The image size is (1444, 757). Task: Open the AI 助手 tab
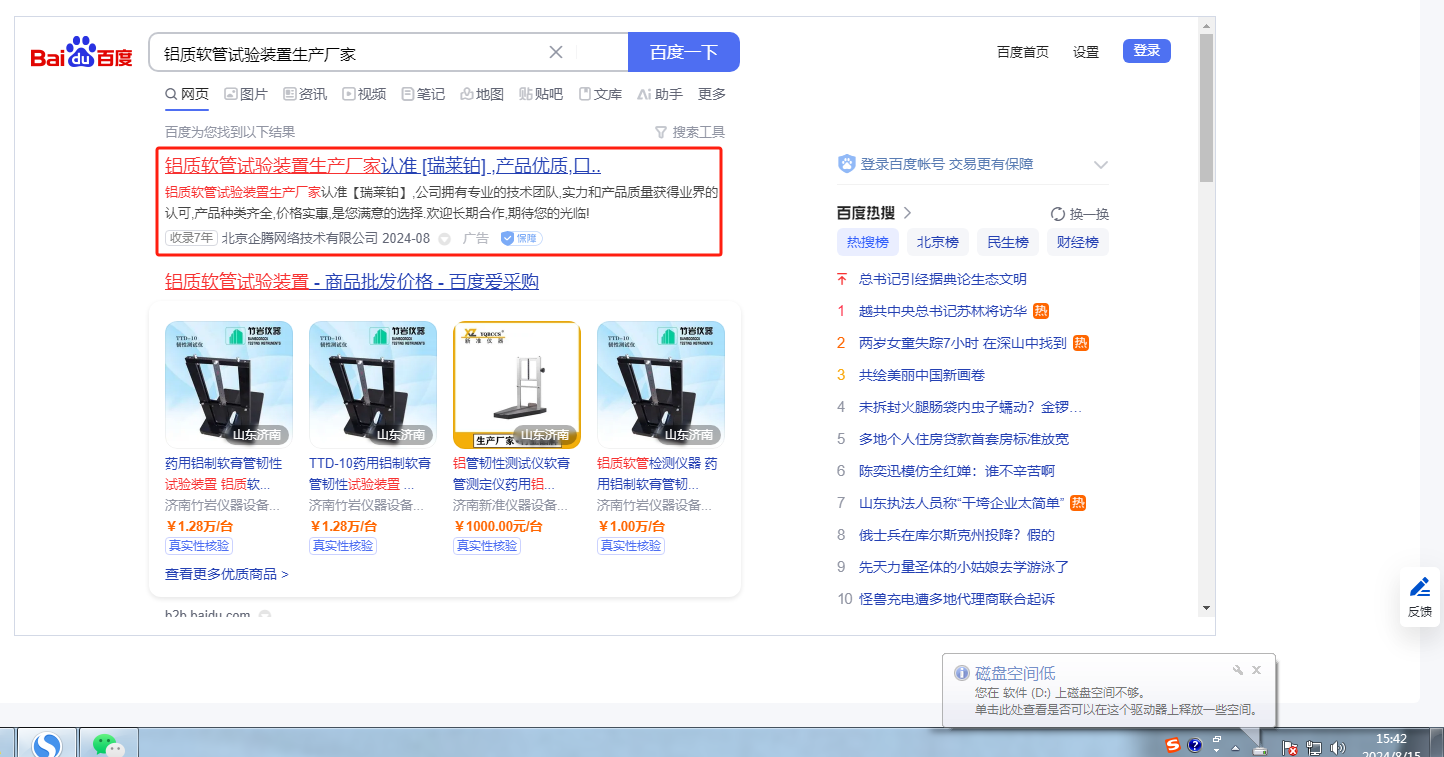tap(659, 94)
